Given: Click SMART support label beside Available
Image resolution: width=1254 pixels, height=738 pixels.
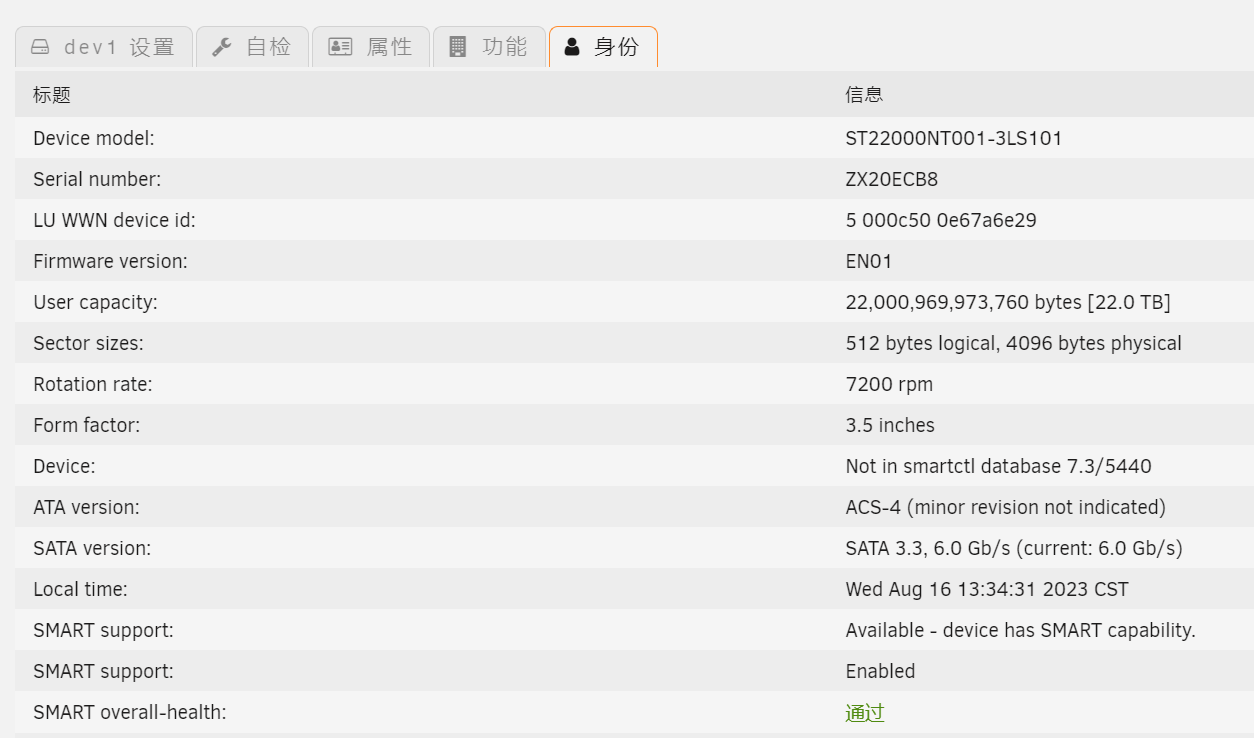Looking at the screenshot, I should pyautogui.click(x=103, y=630).
